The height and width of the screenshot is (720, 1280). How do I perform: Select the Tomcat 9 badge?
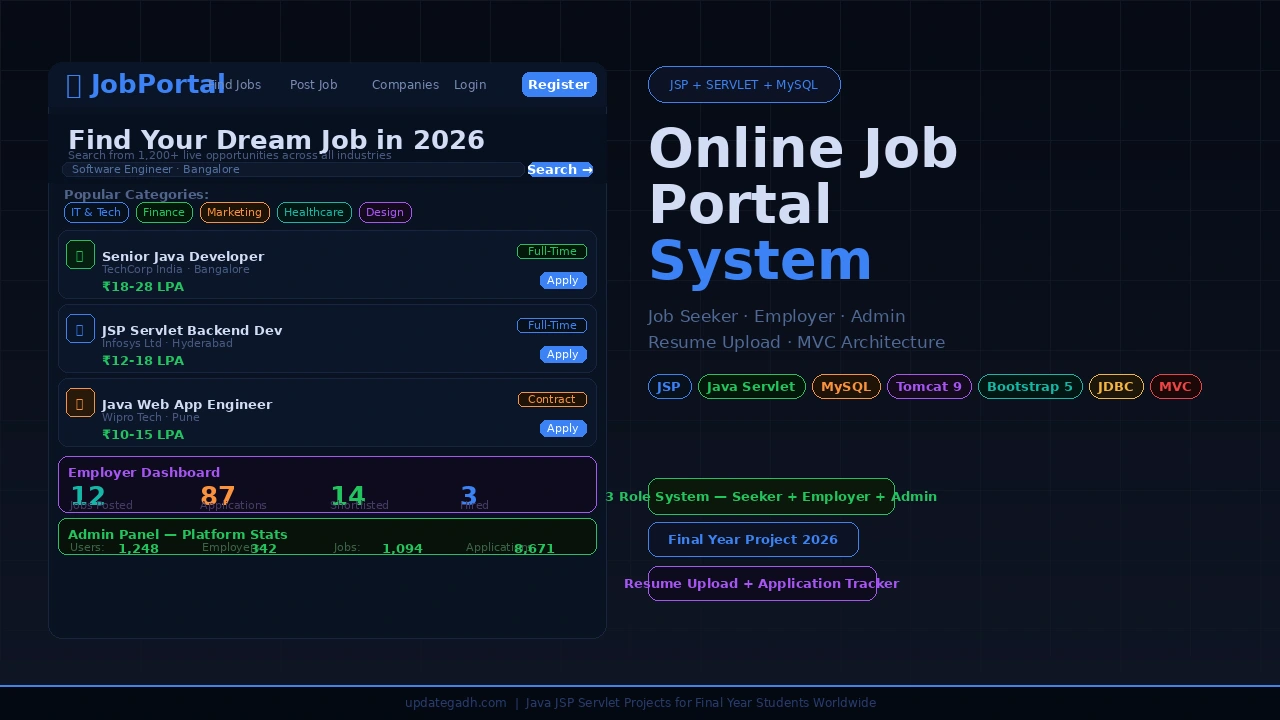[929, 386]
